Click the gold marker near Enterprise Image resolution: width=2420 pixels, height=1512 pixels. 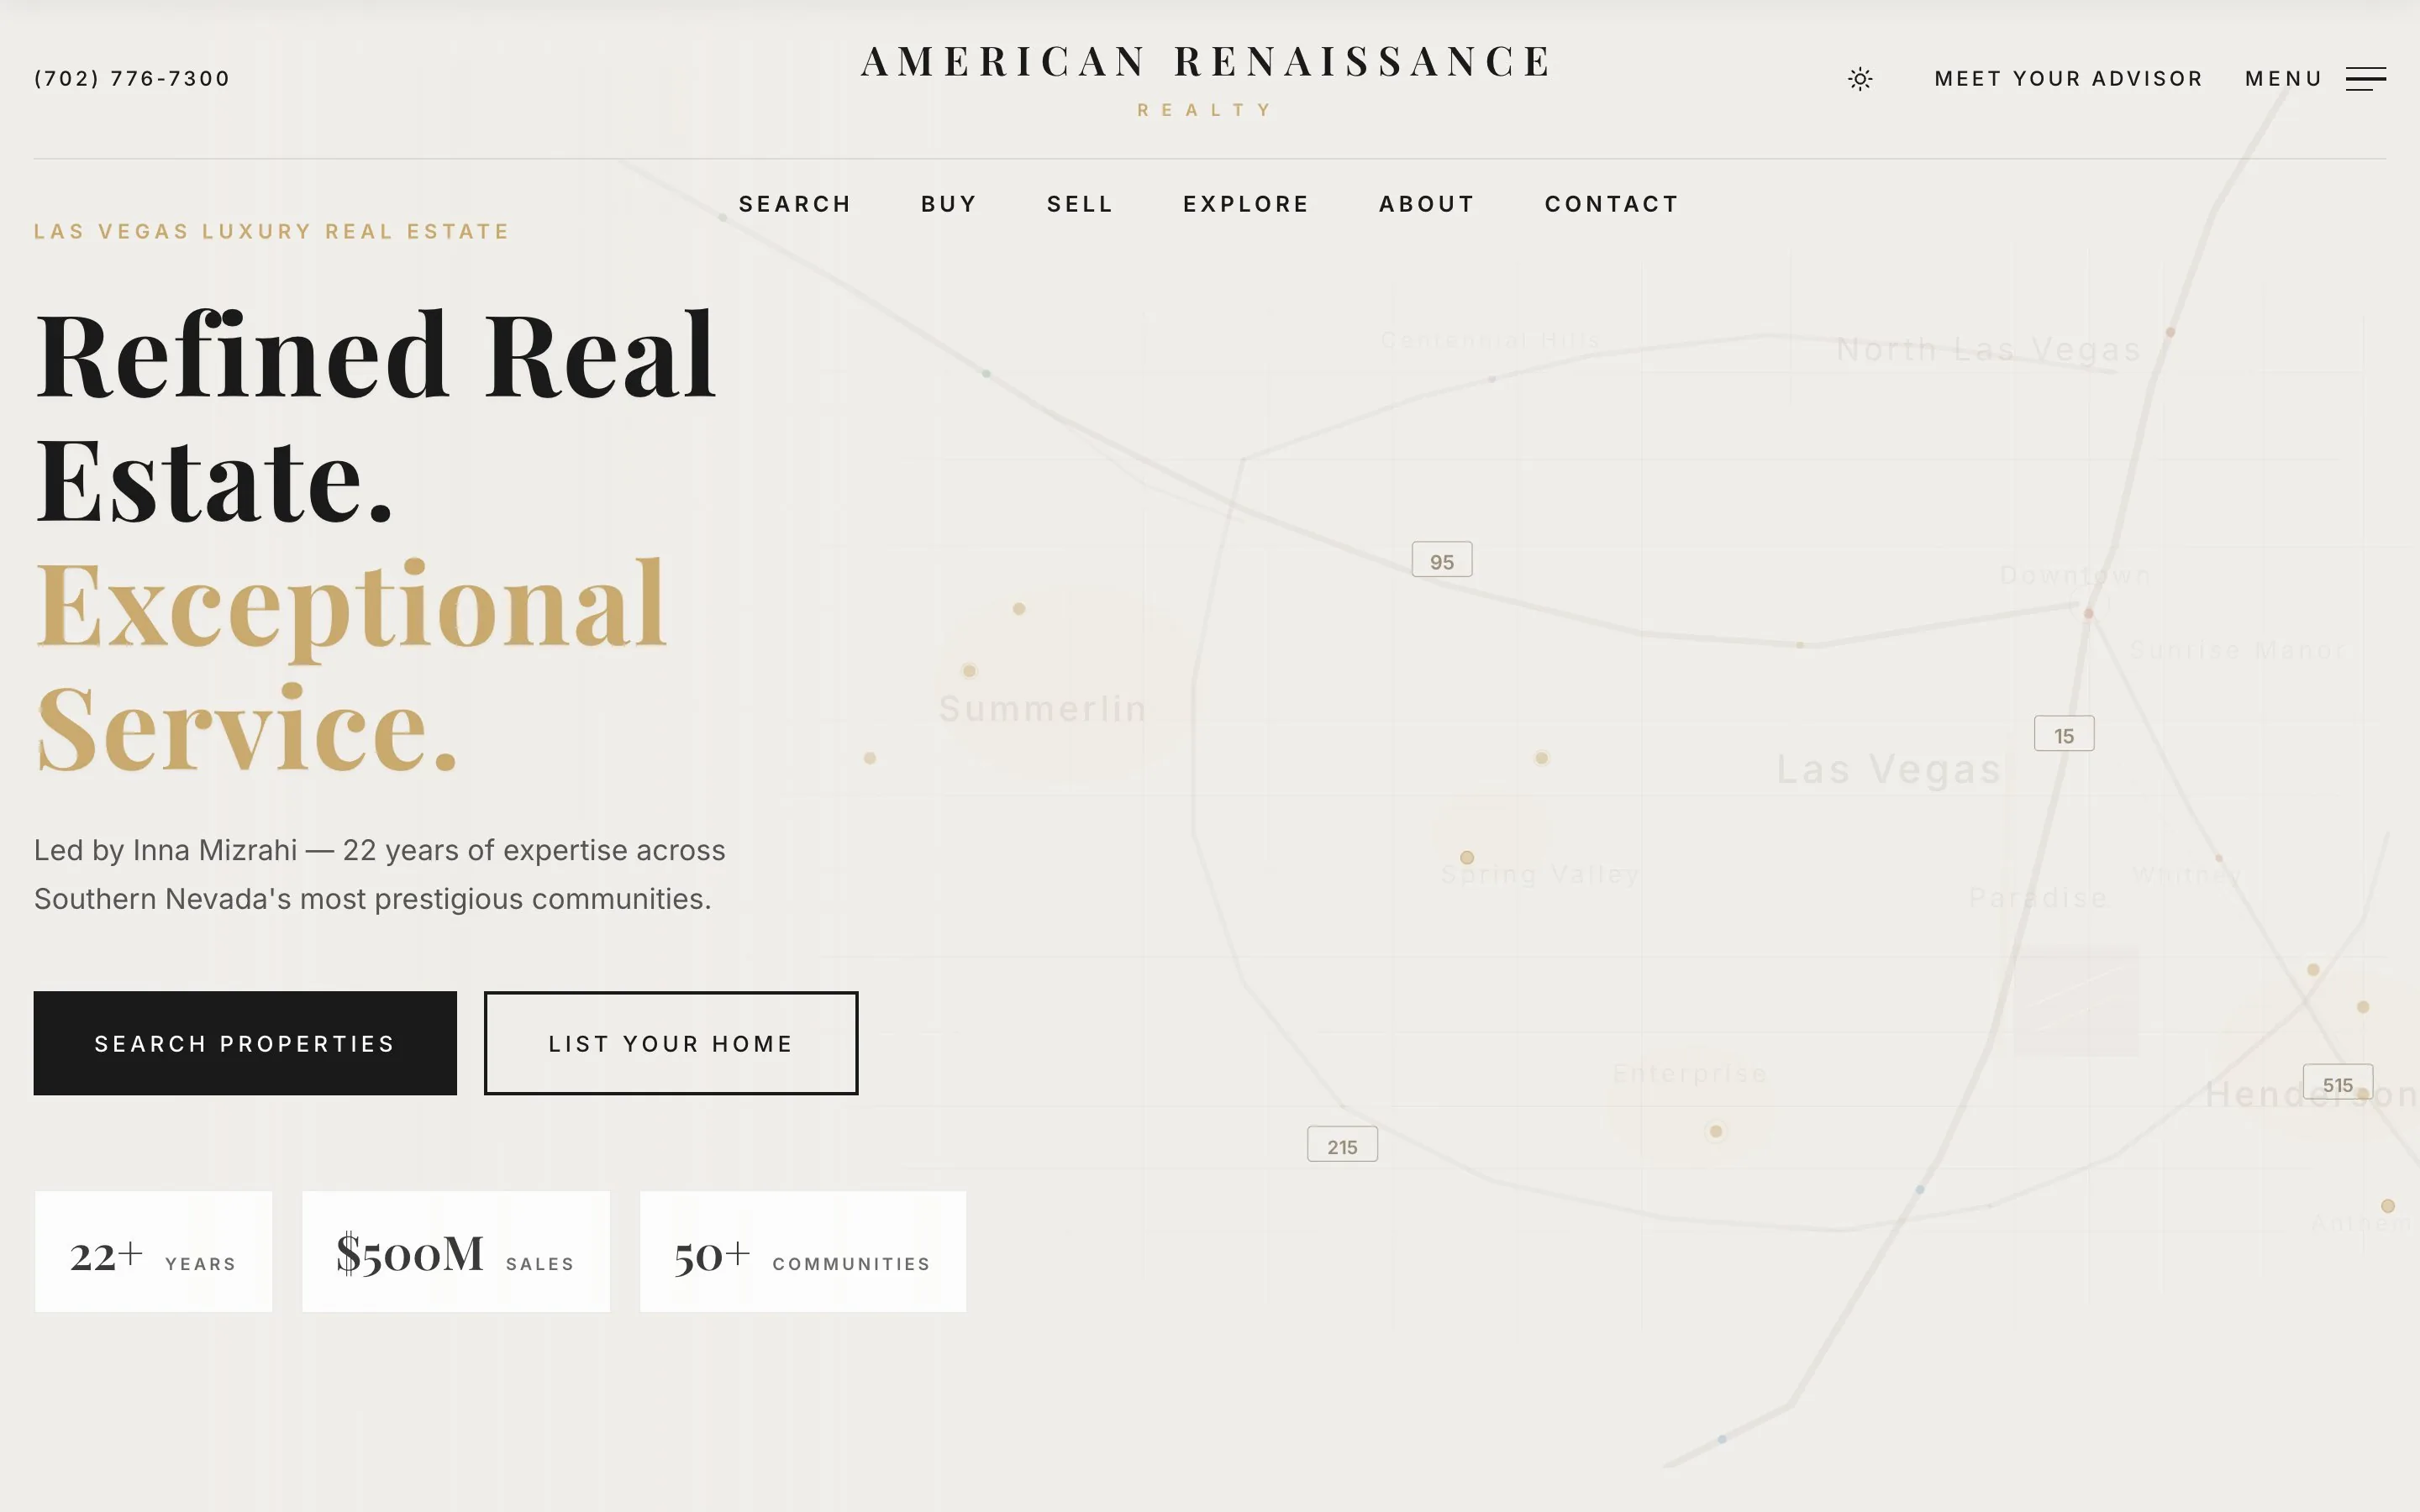tap(1716, 1131)
